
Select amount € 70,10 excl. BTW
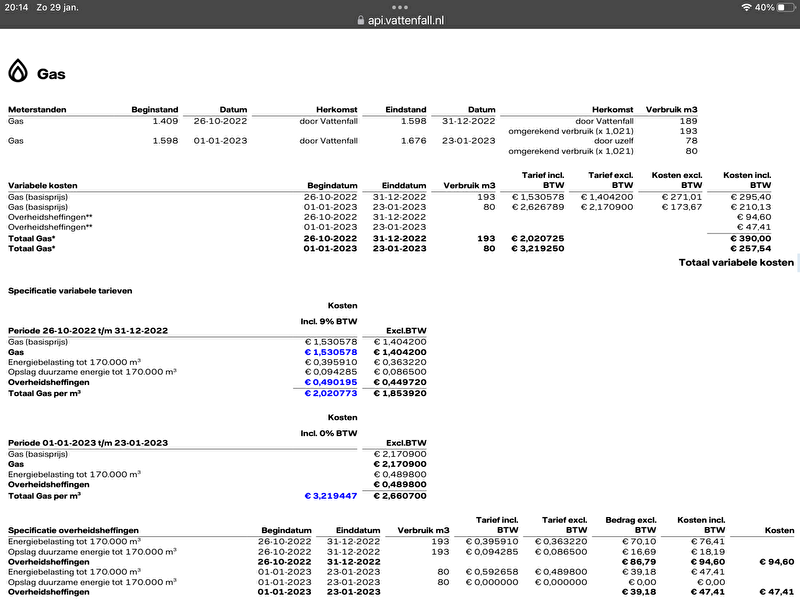639,541
